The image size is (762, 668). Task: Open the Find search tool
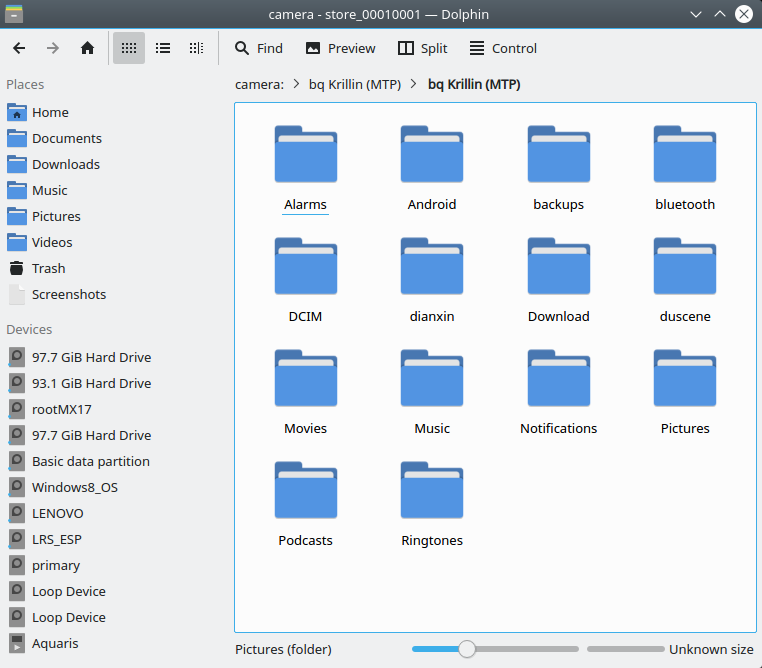click(x=258, y=48)
